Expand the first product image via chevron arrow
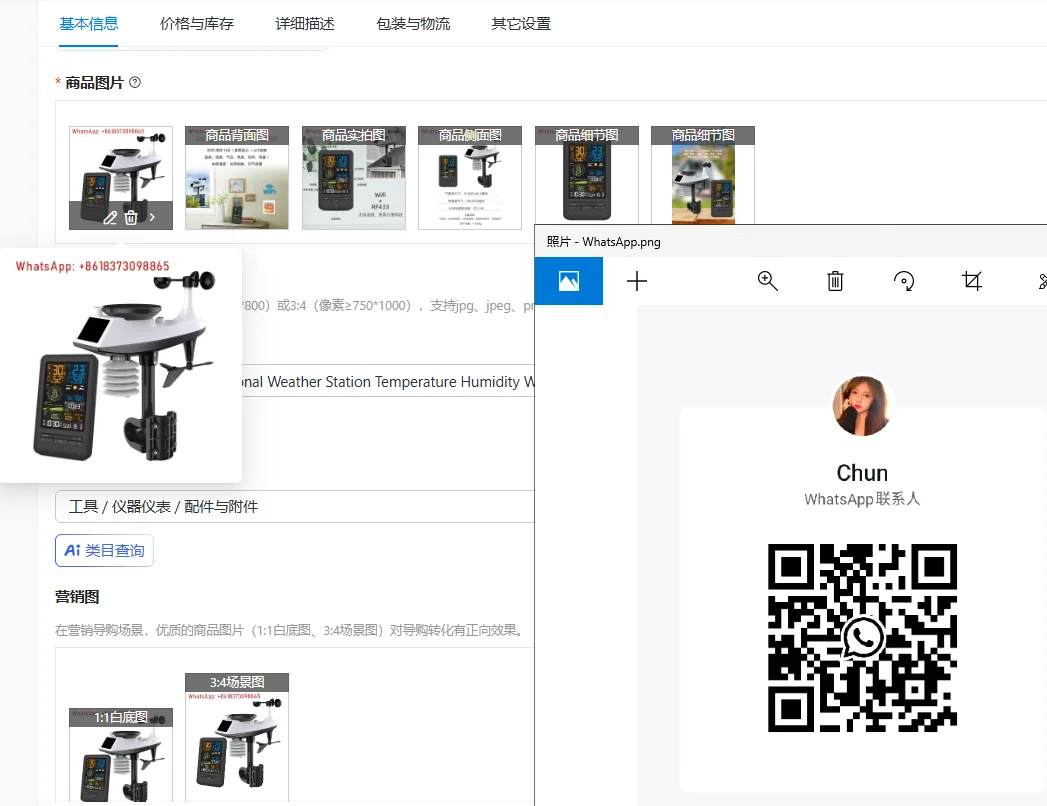 coord(152,217)
